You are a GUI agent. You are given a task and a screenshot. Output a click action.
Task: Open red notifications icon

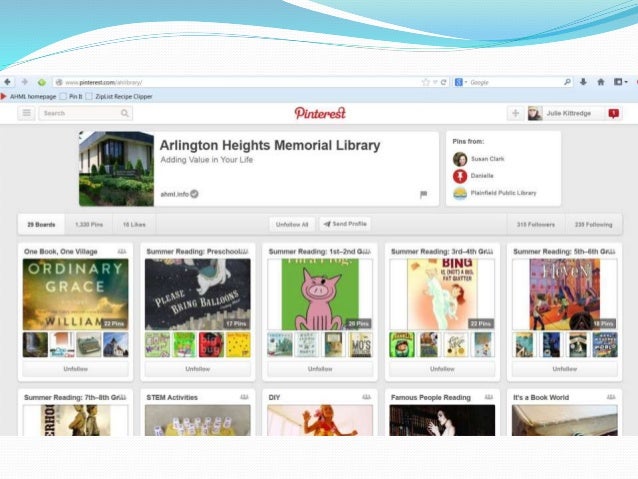[x=614, y=113]
